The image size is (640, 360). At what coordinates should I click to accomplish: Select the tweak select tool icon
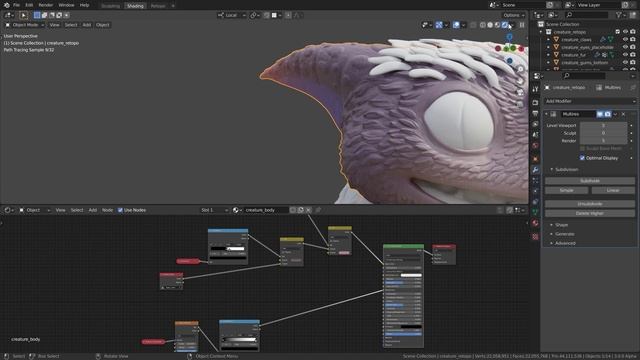pyautogui.click(x=23, y=16)
